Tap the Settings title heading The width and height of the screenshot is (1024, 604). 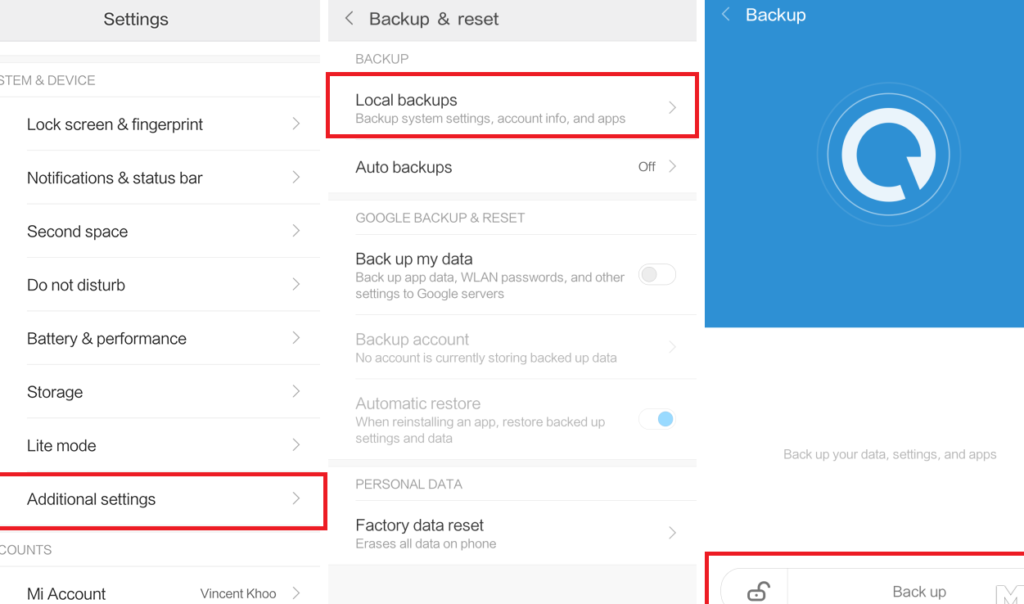136,19
